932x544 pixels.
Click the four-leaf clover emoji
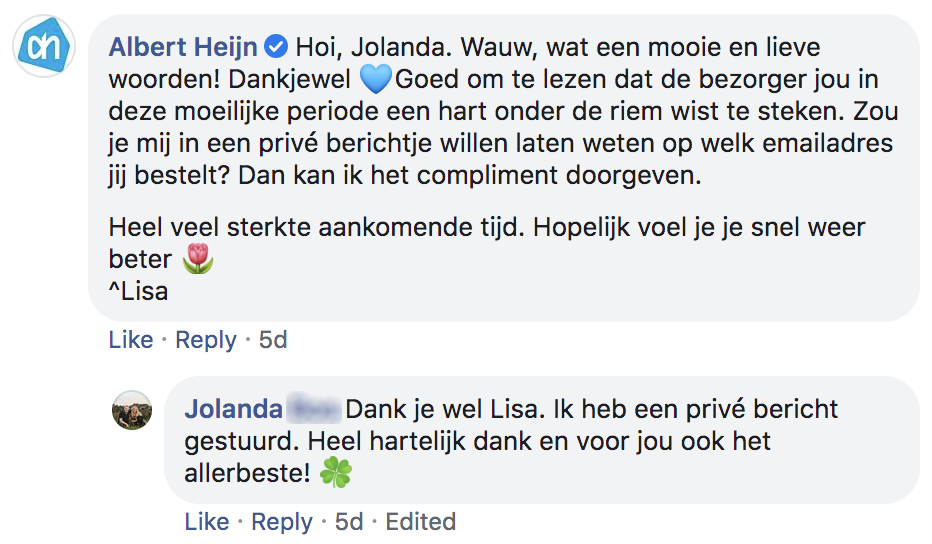tap(336, 473)
